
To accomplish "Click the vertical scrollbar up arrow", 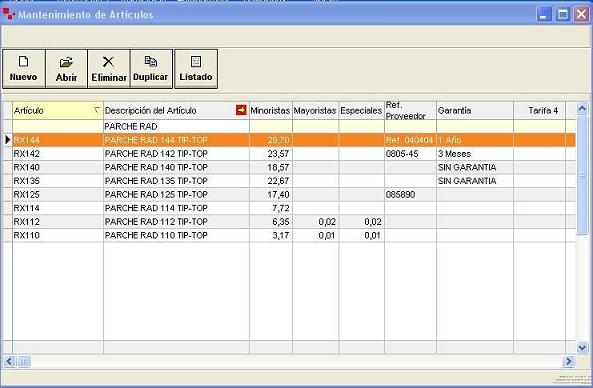I will tap(582, 109).
